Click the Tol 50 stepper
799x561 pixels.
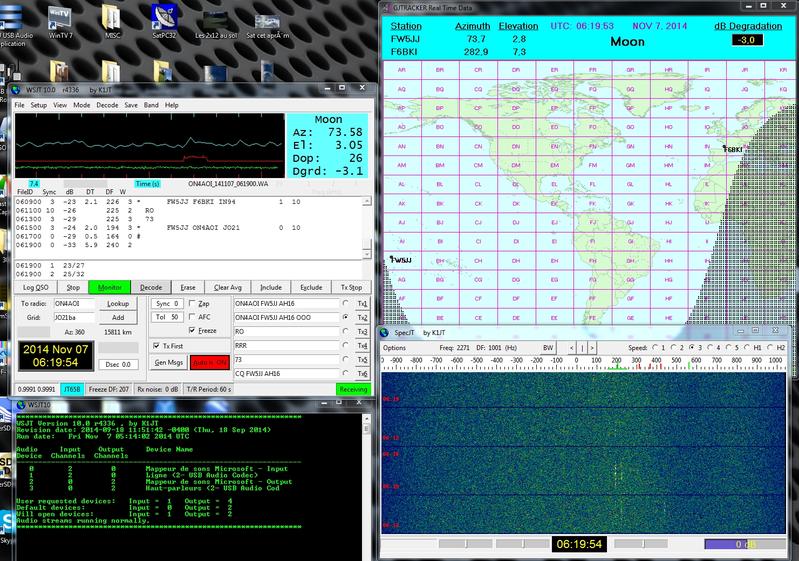point(167,317)
